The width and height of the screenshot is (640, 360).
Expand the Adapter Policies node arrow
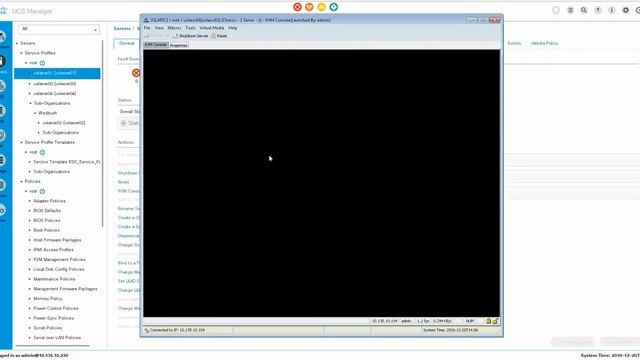pyautogui.click(x=30, y=201)
